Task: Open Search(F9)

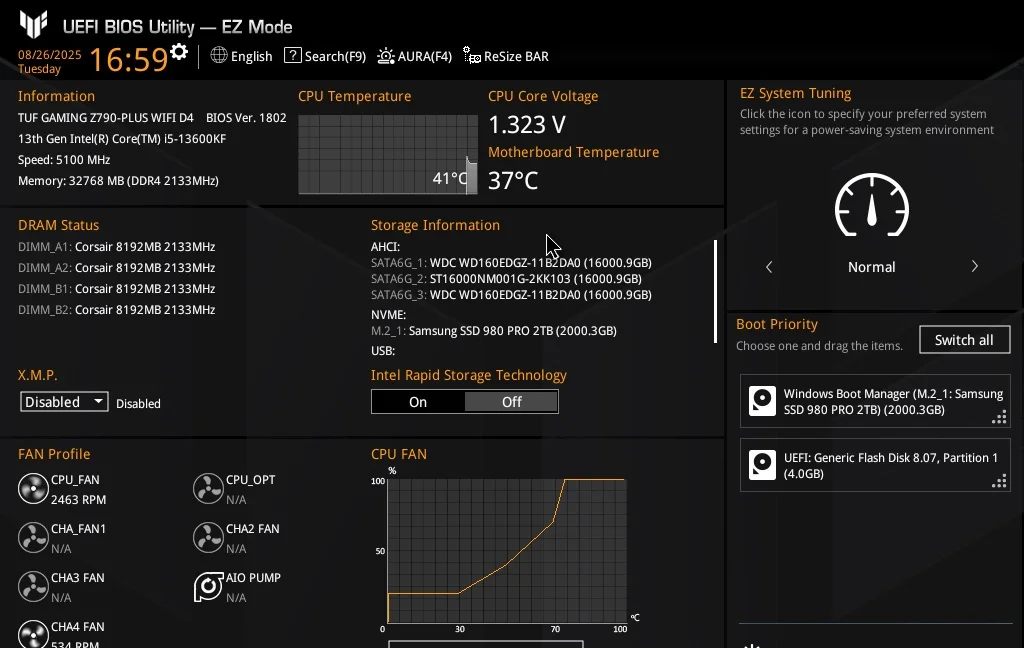Action: (x=325, y=56)
